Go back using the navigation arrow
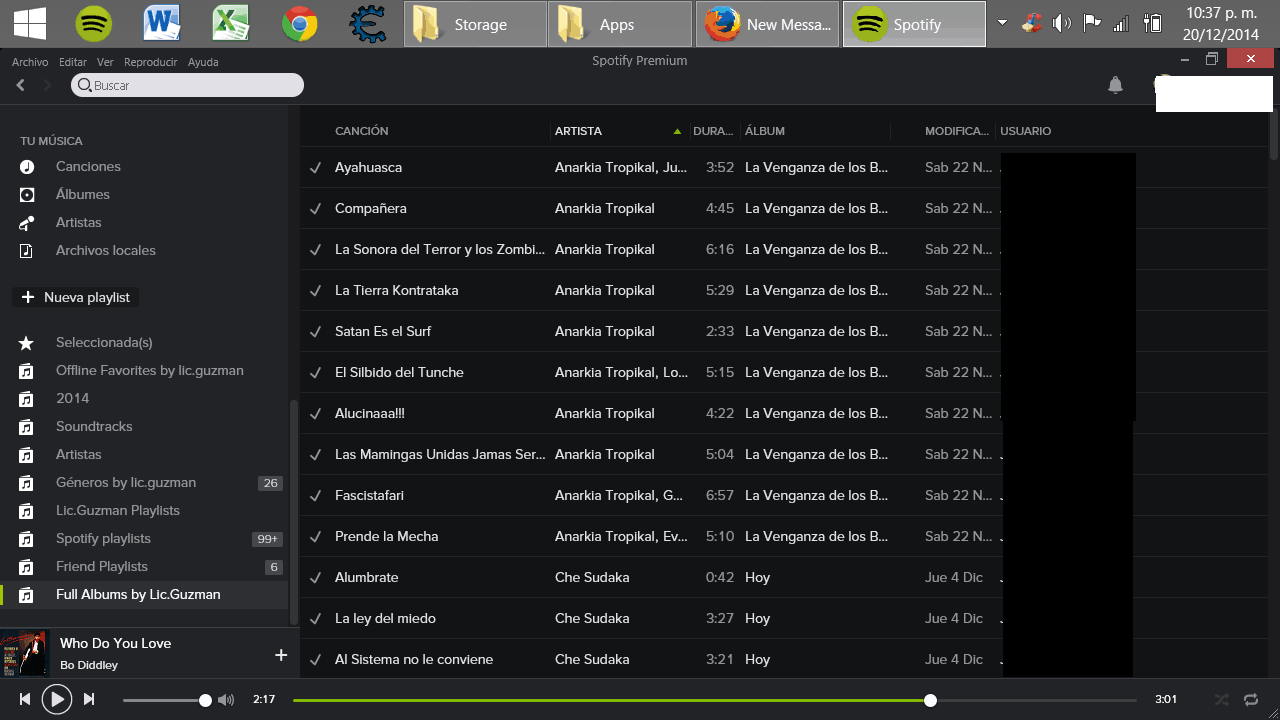This screenshot has height=720, width=1280. 21,86
